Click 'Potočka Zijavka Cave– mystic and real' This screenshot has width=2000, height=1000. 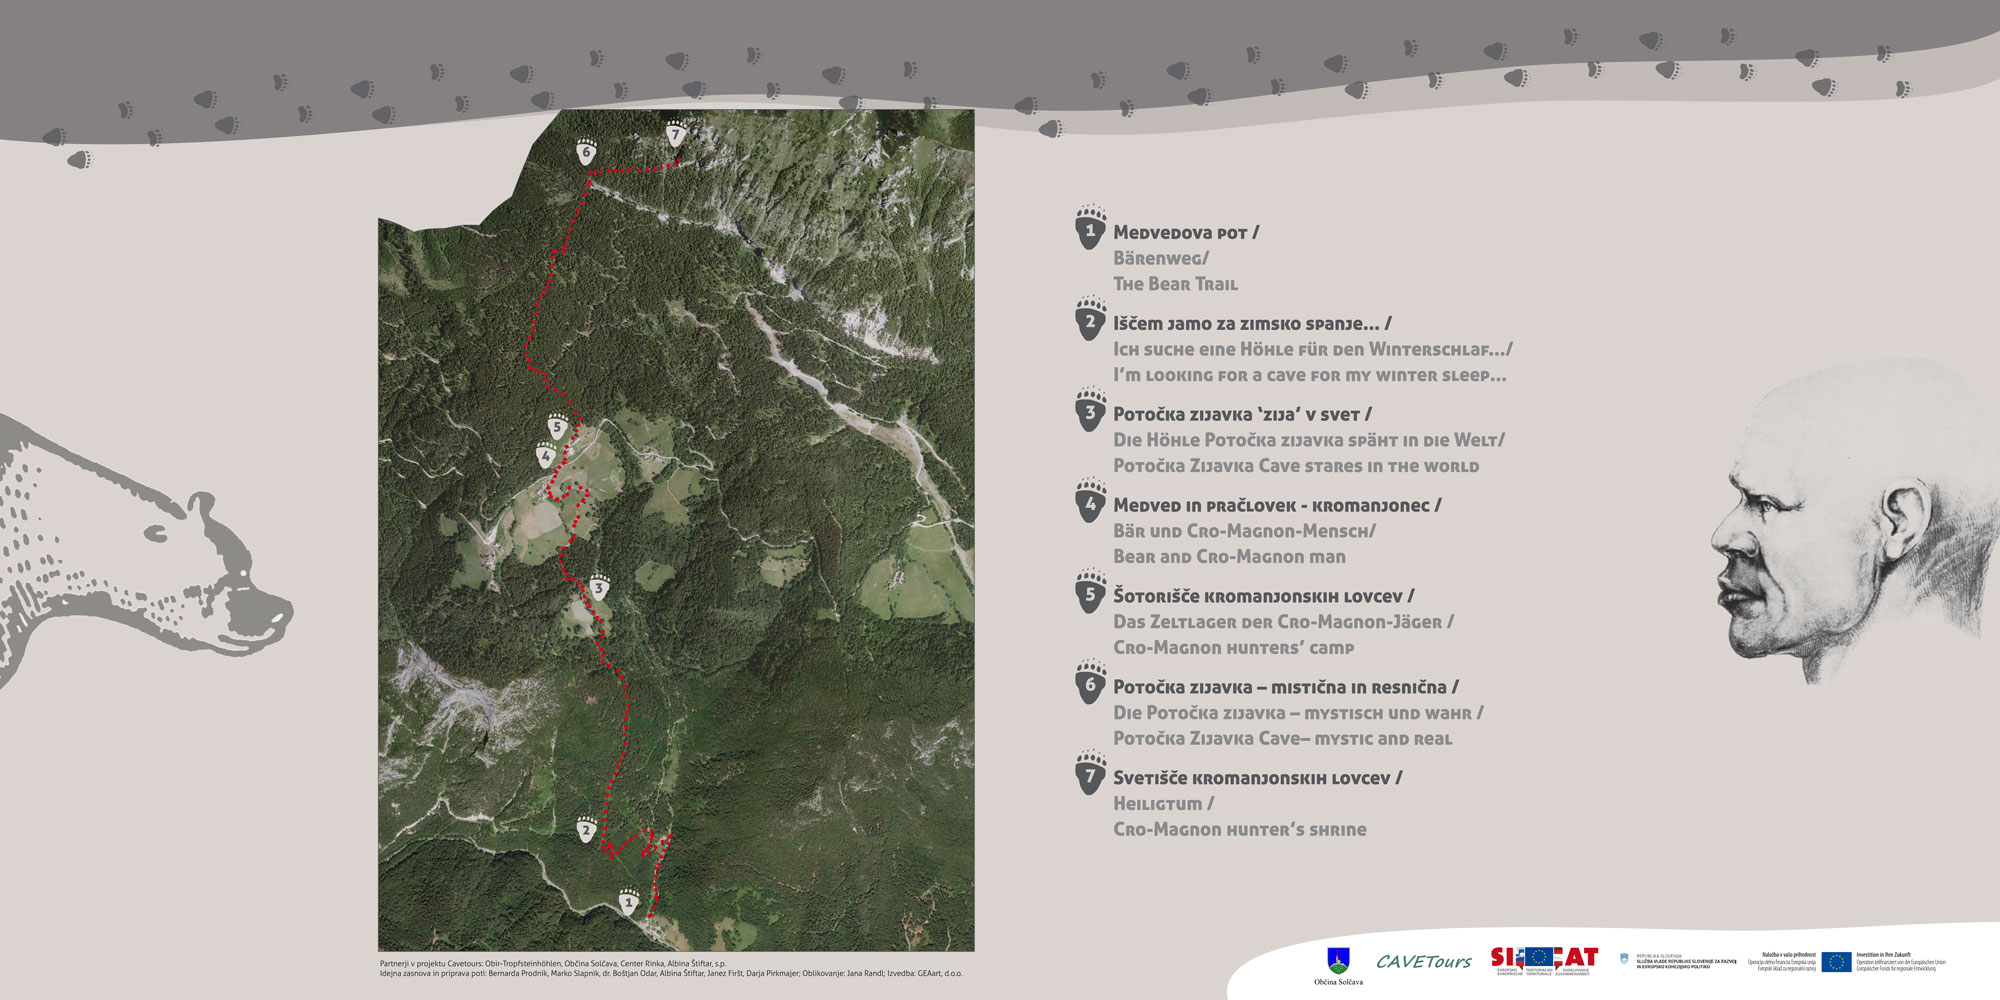pyautogui.click(x=1282, y=739)
